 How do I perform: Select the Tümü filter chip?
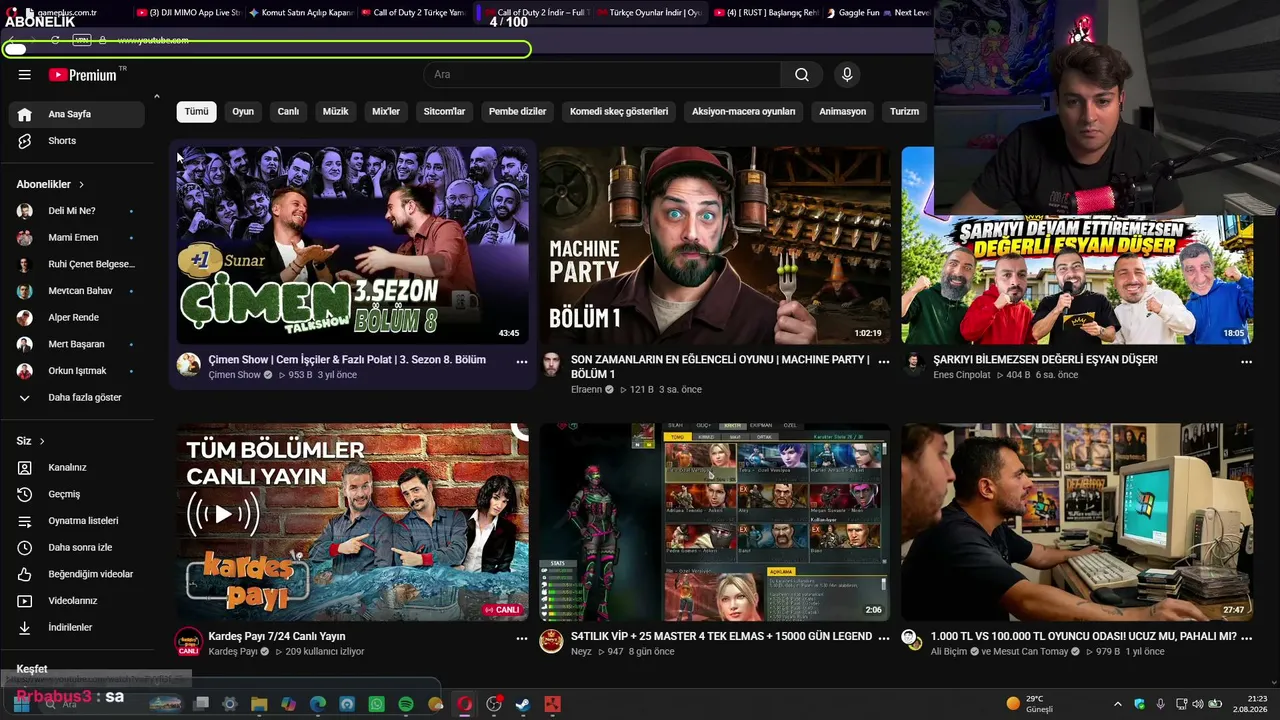(197, 111)
